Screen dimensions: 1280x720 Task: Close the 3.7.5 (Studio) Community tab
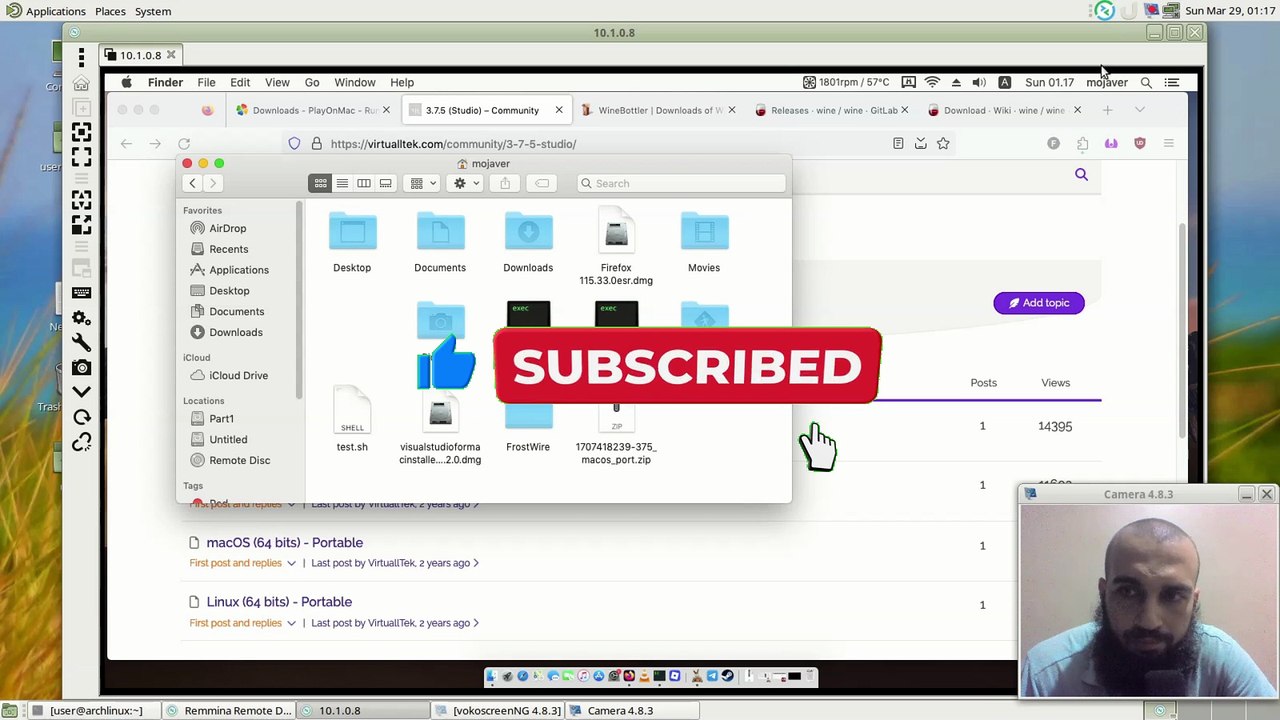559,110
